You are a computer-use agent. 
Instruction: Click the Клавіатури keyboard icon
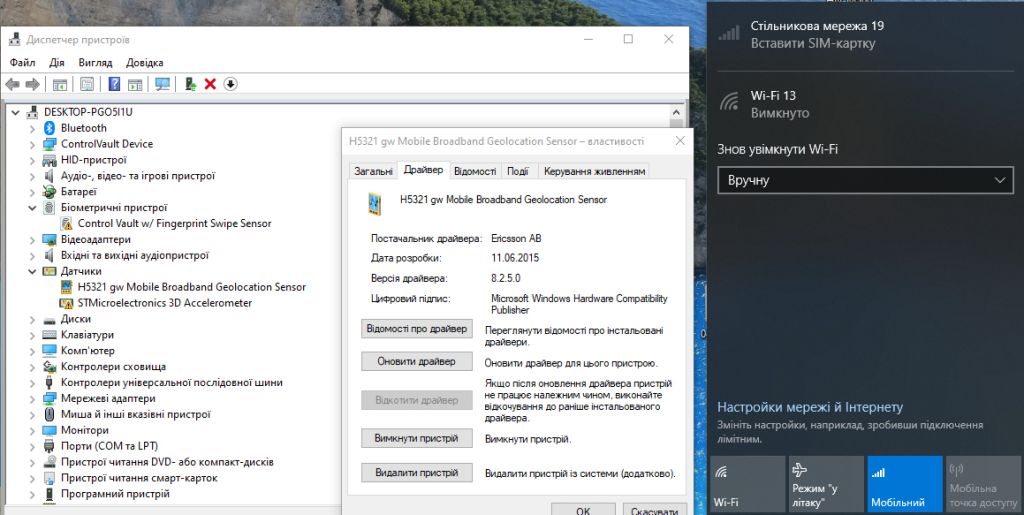click(x=49, y=335)
